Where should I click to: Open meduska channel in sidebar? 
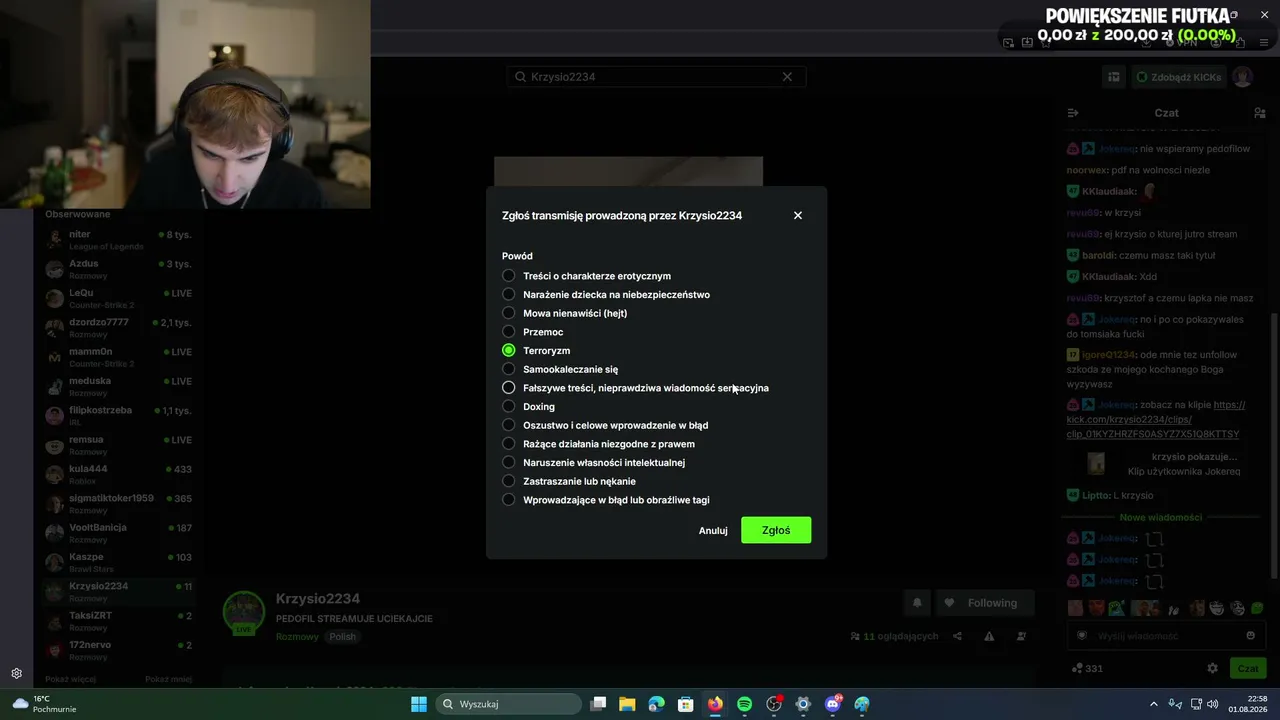(120, 386)
